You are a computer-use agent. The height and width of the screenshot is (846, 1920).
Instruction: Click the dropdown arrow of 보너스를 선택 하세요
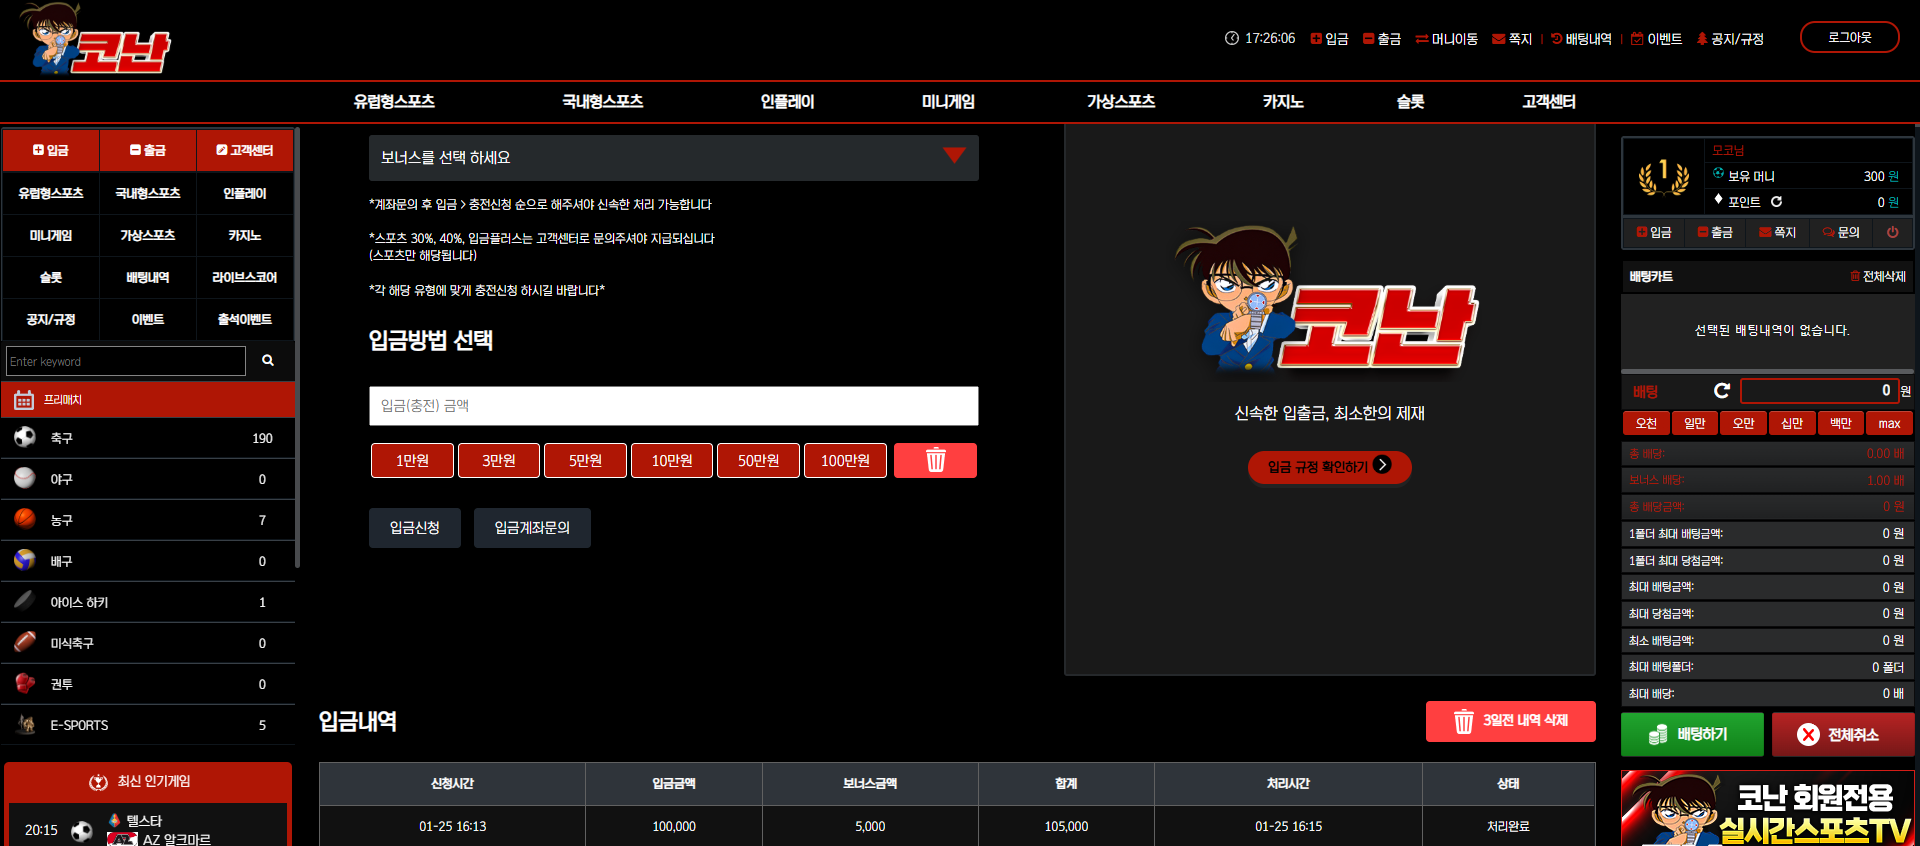tap(954, 156)
